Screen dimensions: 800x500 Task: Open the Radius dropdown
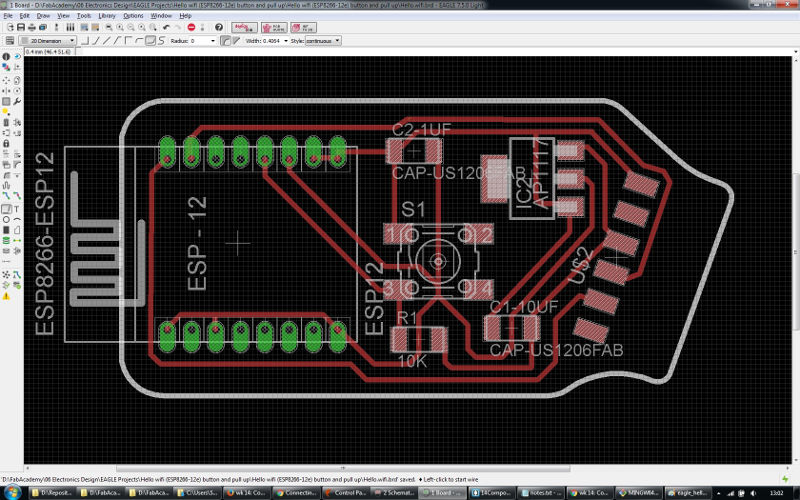tap(213, 41)
